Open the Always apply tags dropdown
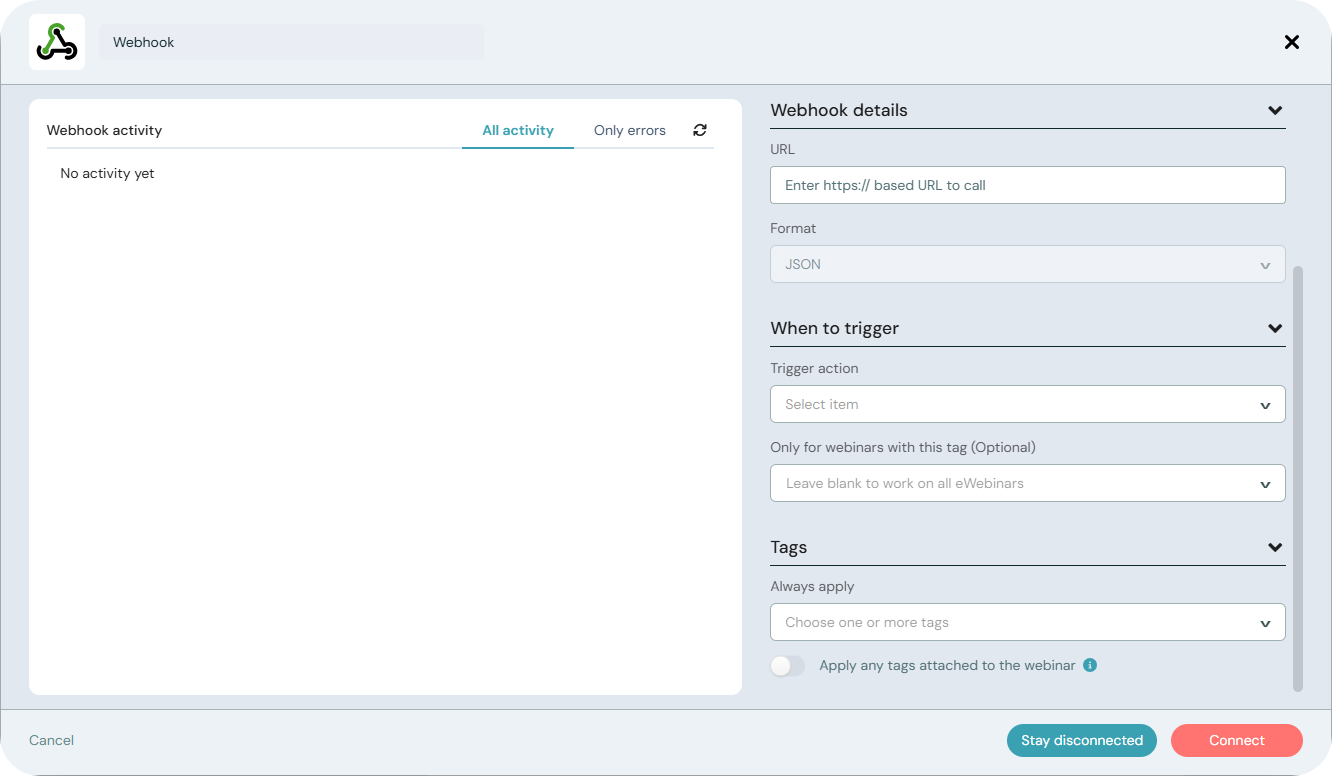Image resolution: width=1332 pixels, height=776 pixels. pyautogui.click(x=1027, y=622)
